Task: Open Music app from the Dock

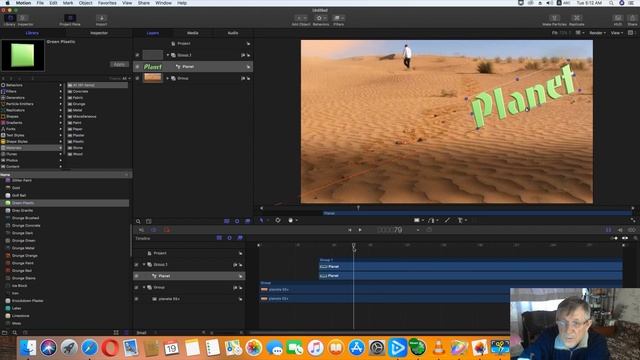Action: (x=315, y=348)
